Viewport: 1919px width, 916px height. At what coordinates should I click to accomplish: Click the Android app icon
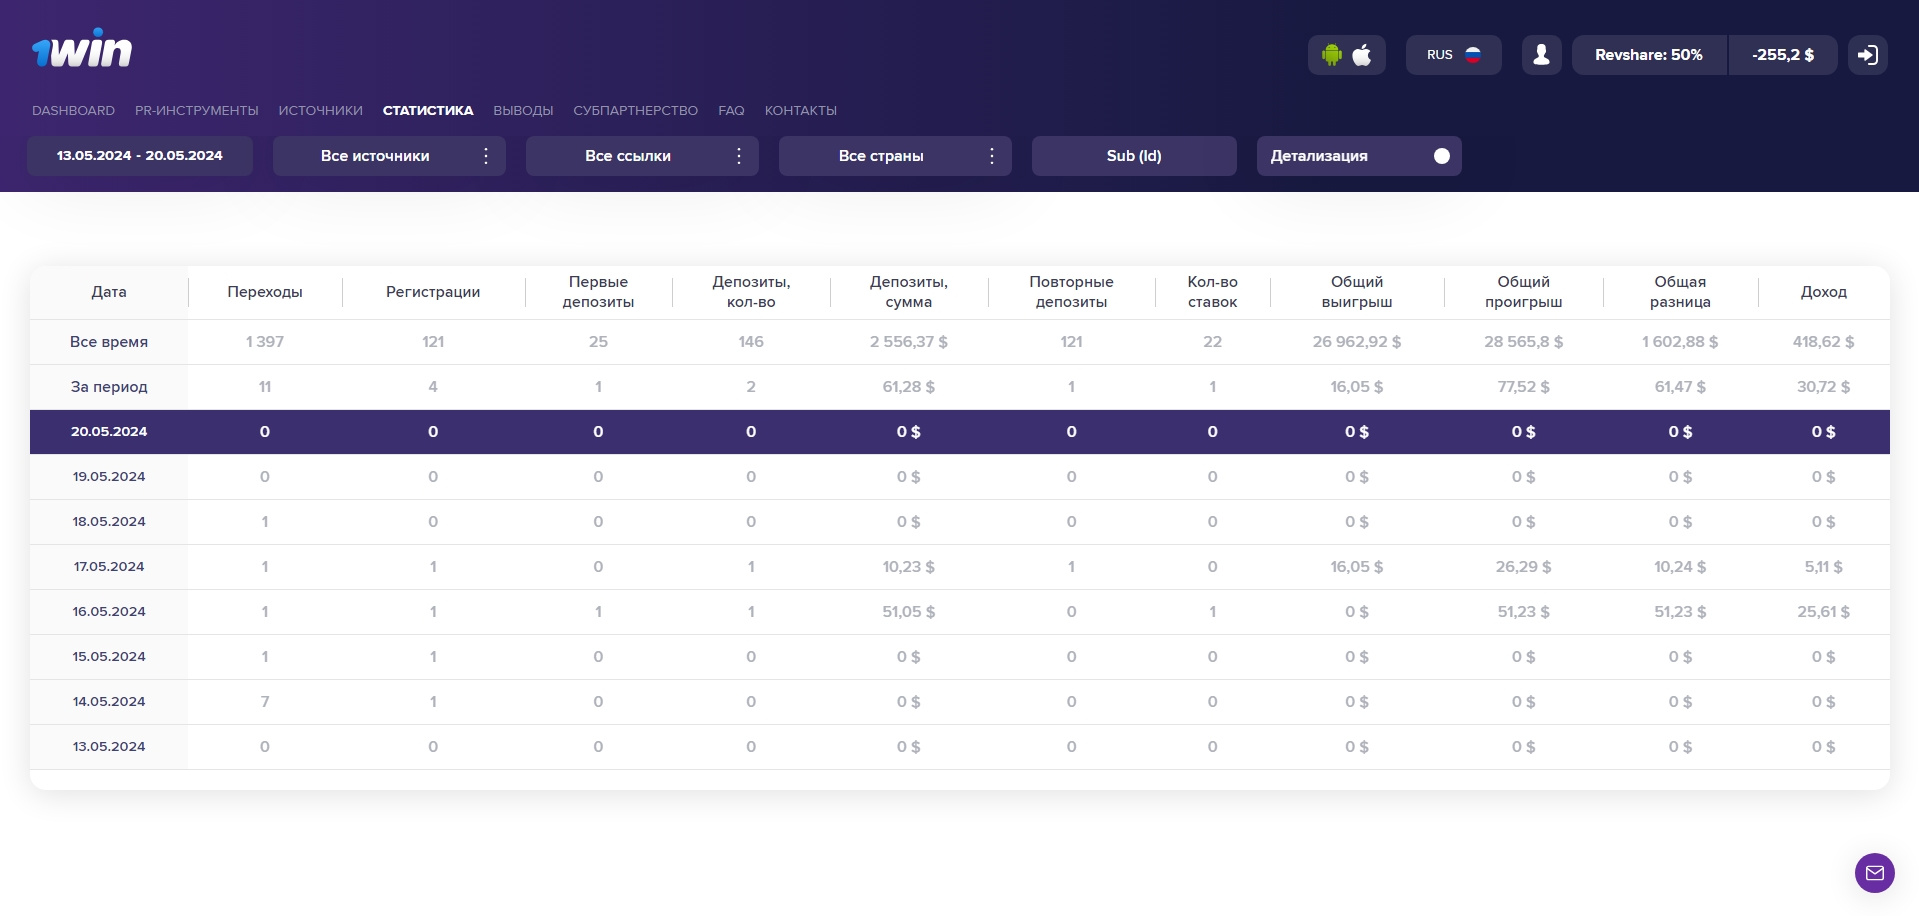point(1331,55)
